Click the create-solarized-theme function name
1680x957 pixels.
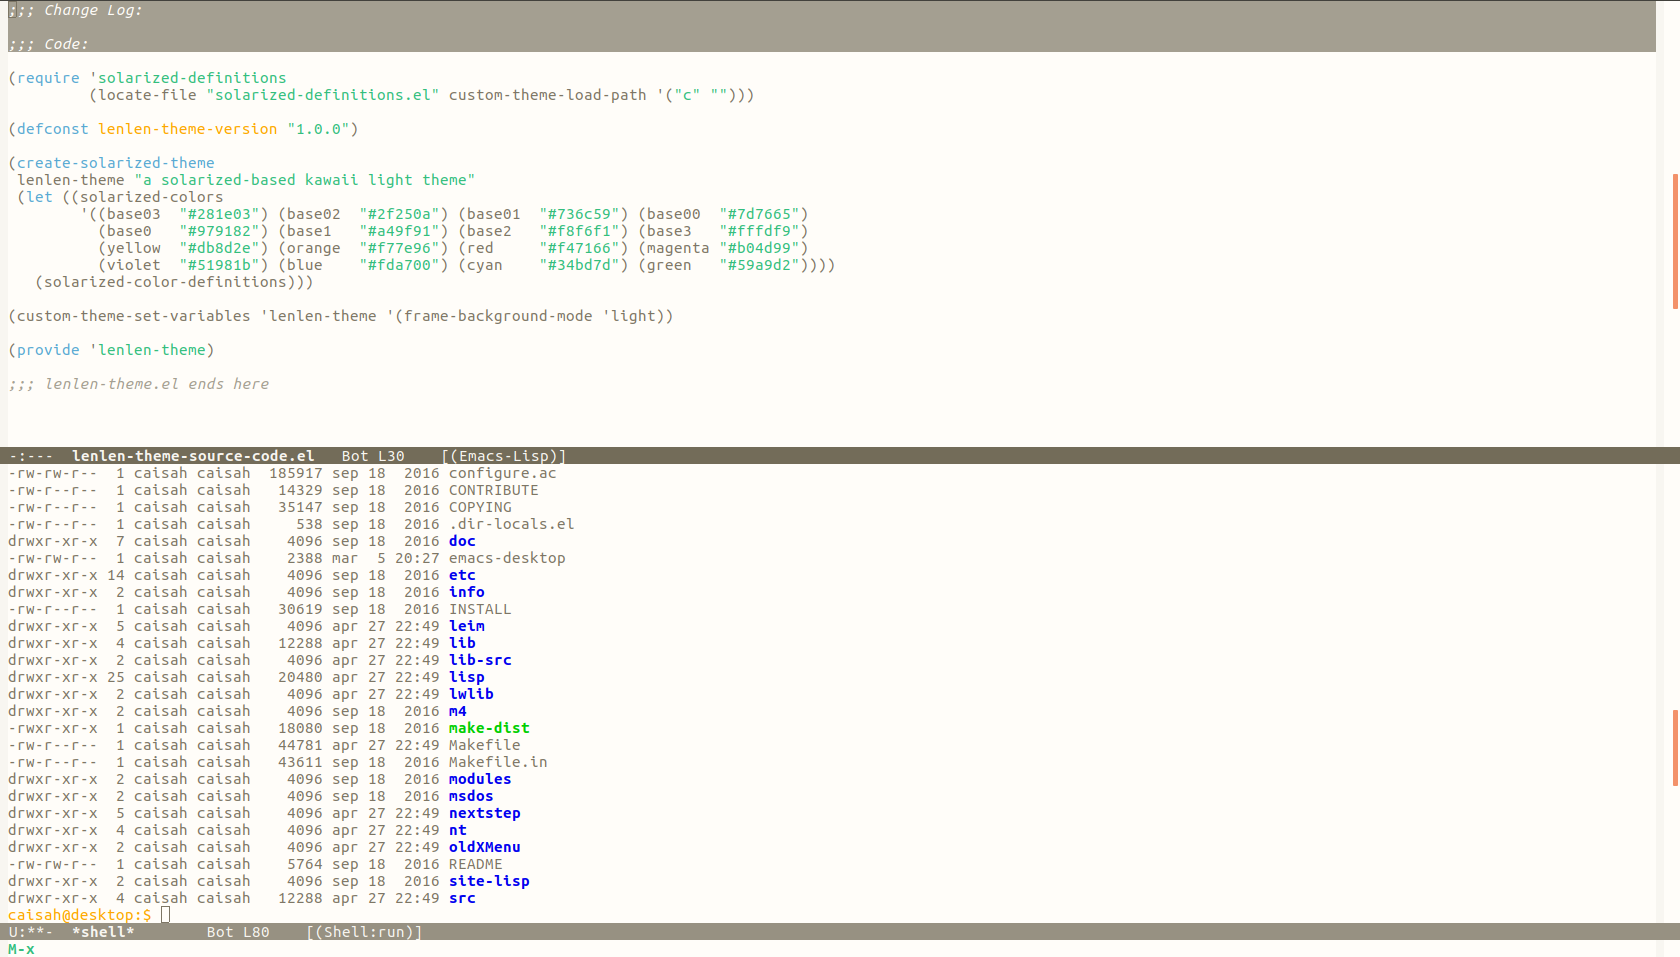[115, 163]
